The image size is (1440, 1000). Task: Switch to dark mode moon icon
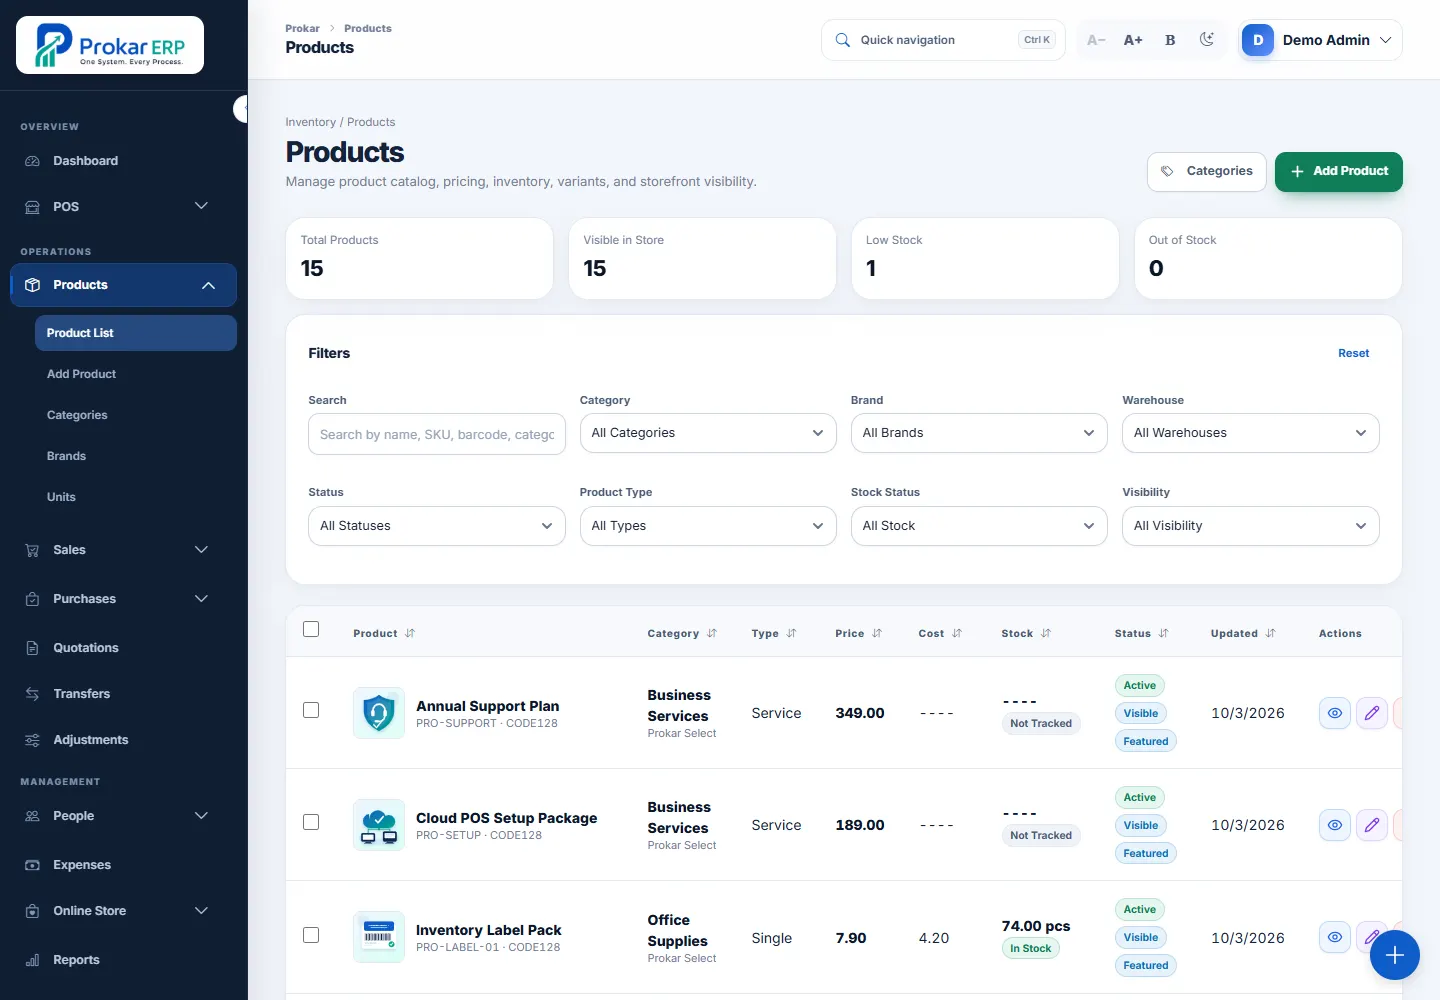[x=1207, y=40]
